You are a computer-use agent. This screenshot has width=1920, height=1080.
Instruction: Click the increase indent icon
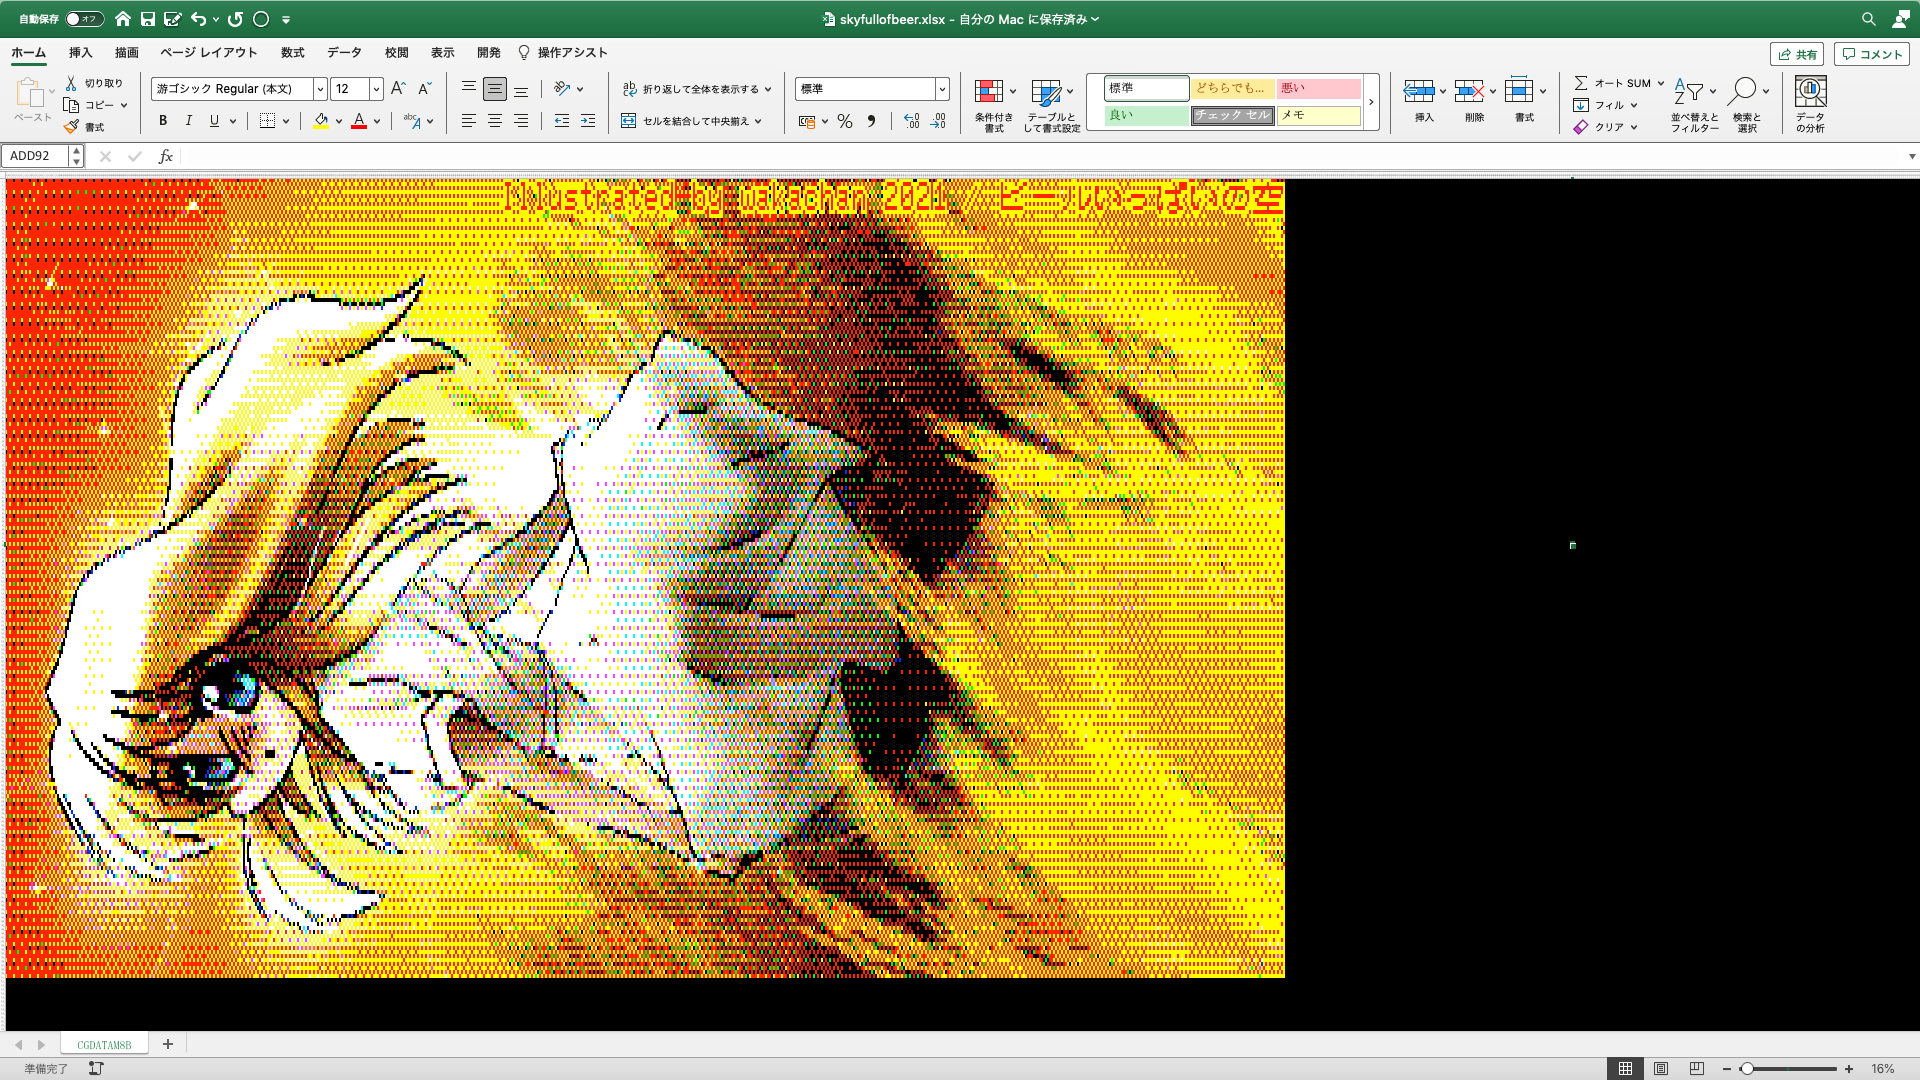588,121
